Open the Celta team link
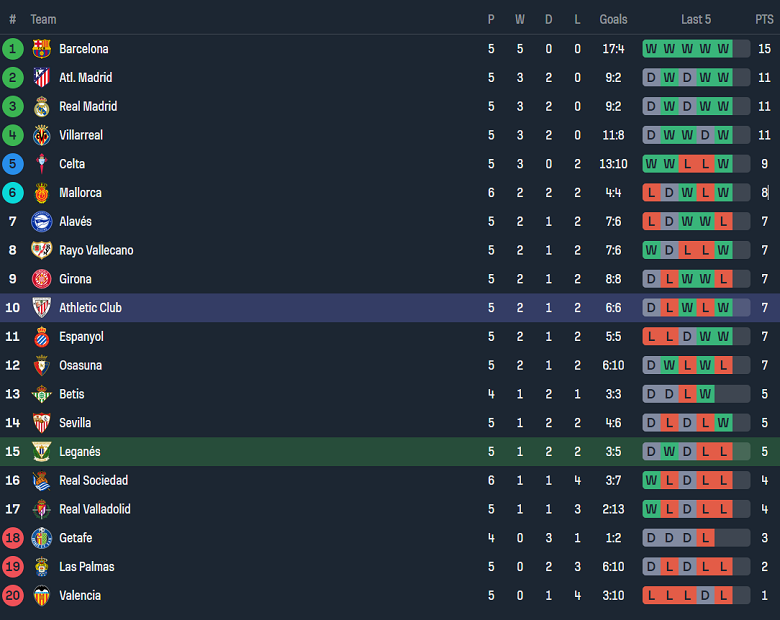This screenshot has width=780, height=620. point(72,164)
